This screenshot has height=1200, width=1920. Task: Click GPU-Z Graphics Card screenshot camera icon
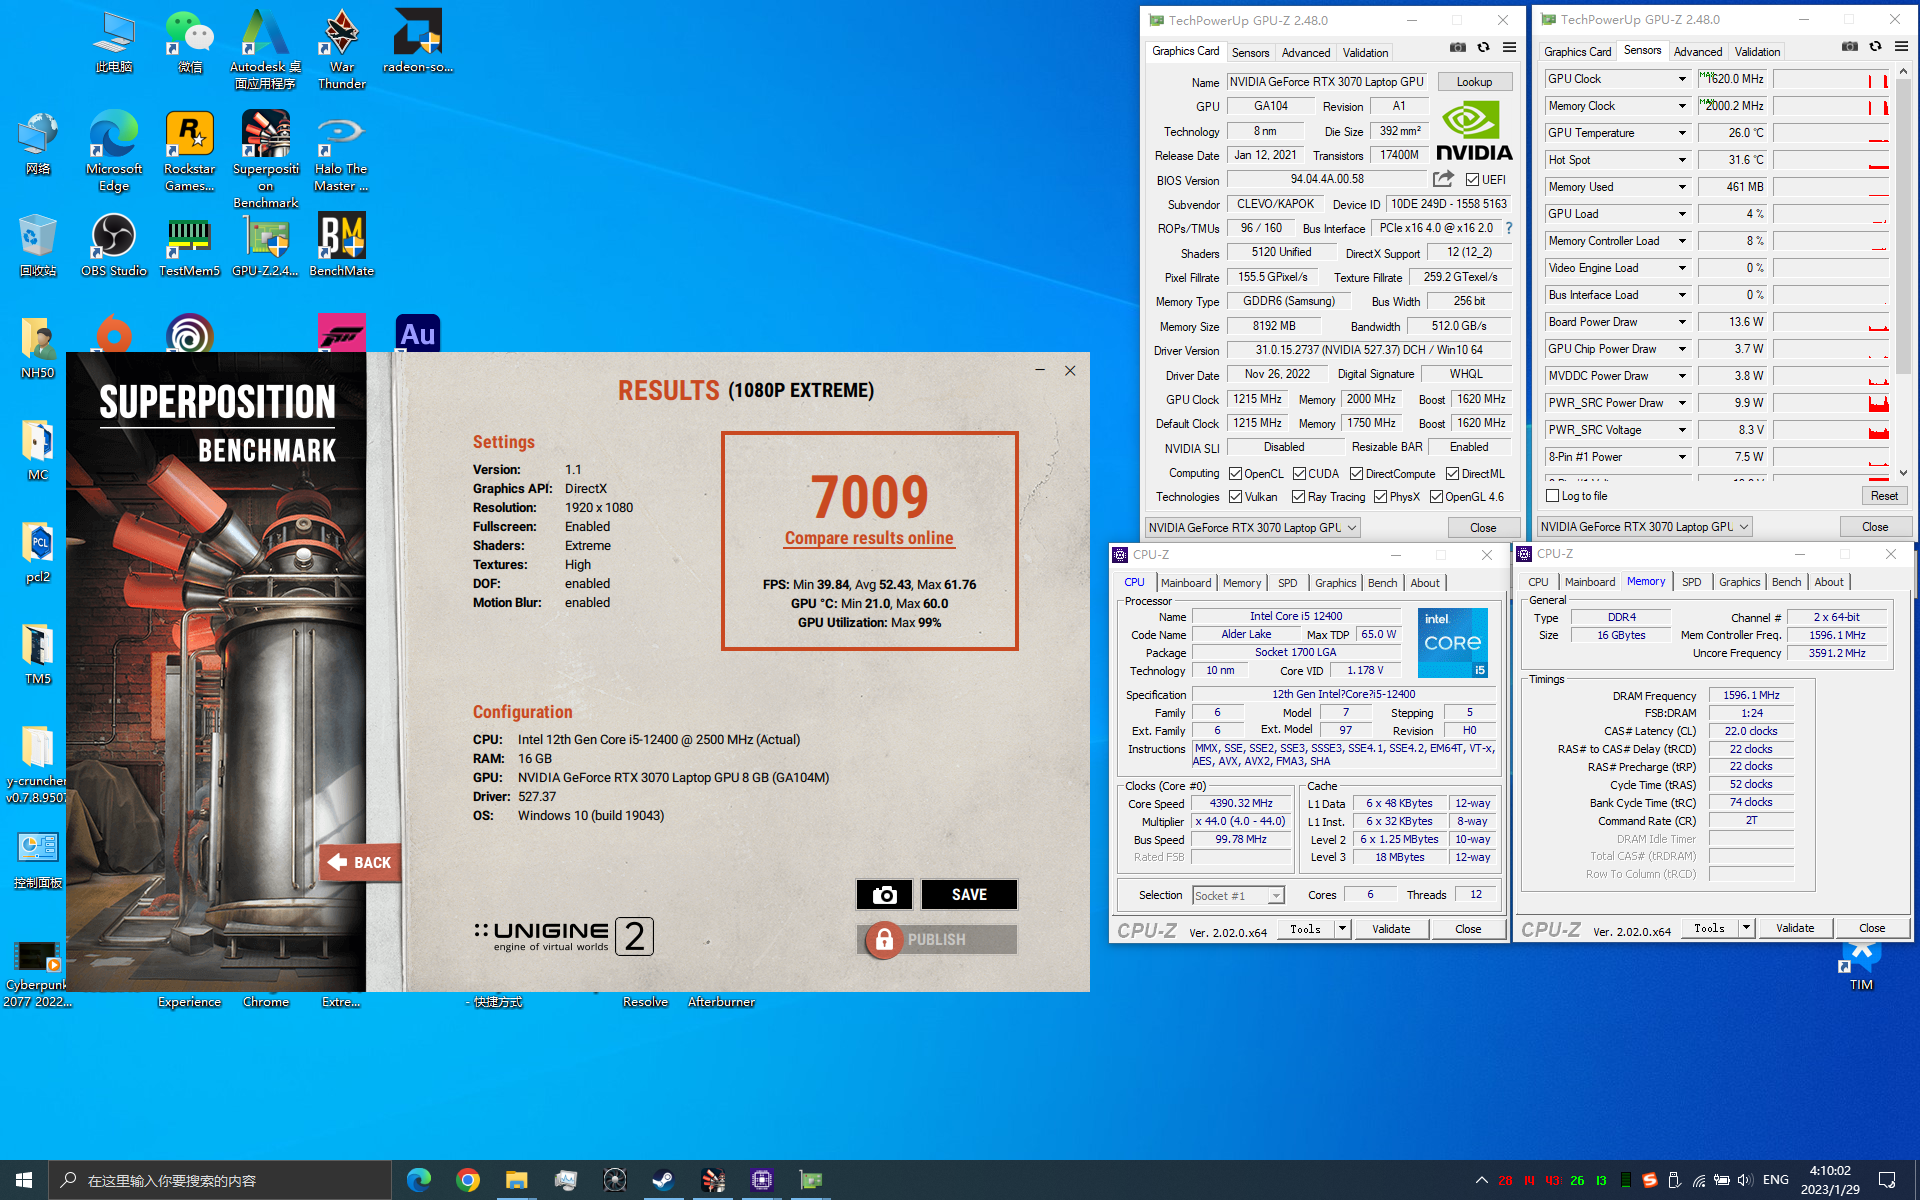1458,47
